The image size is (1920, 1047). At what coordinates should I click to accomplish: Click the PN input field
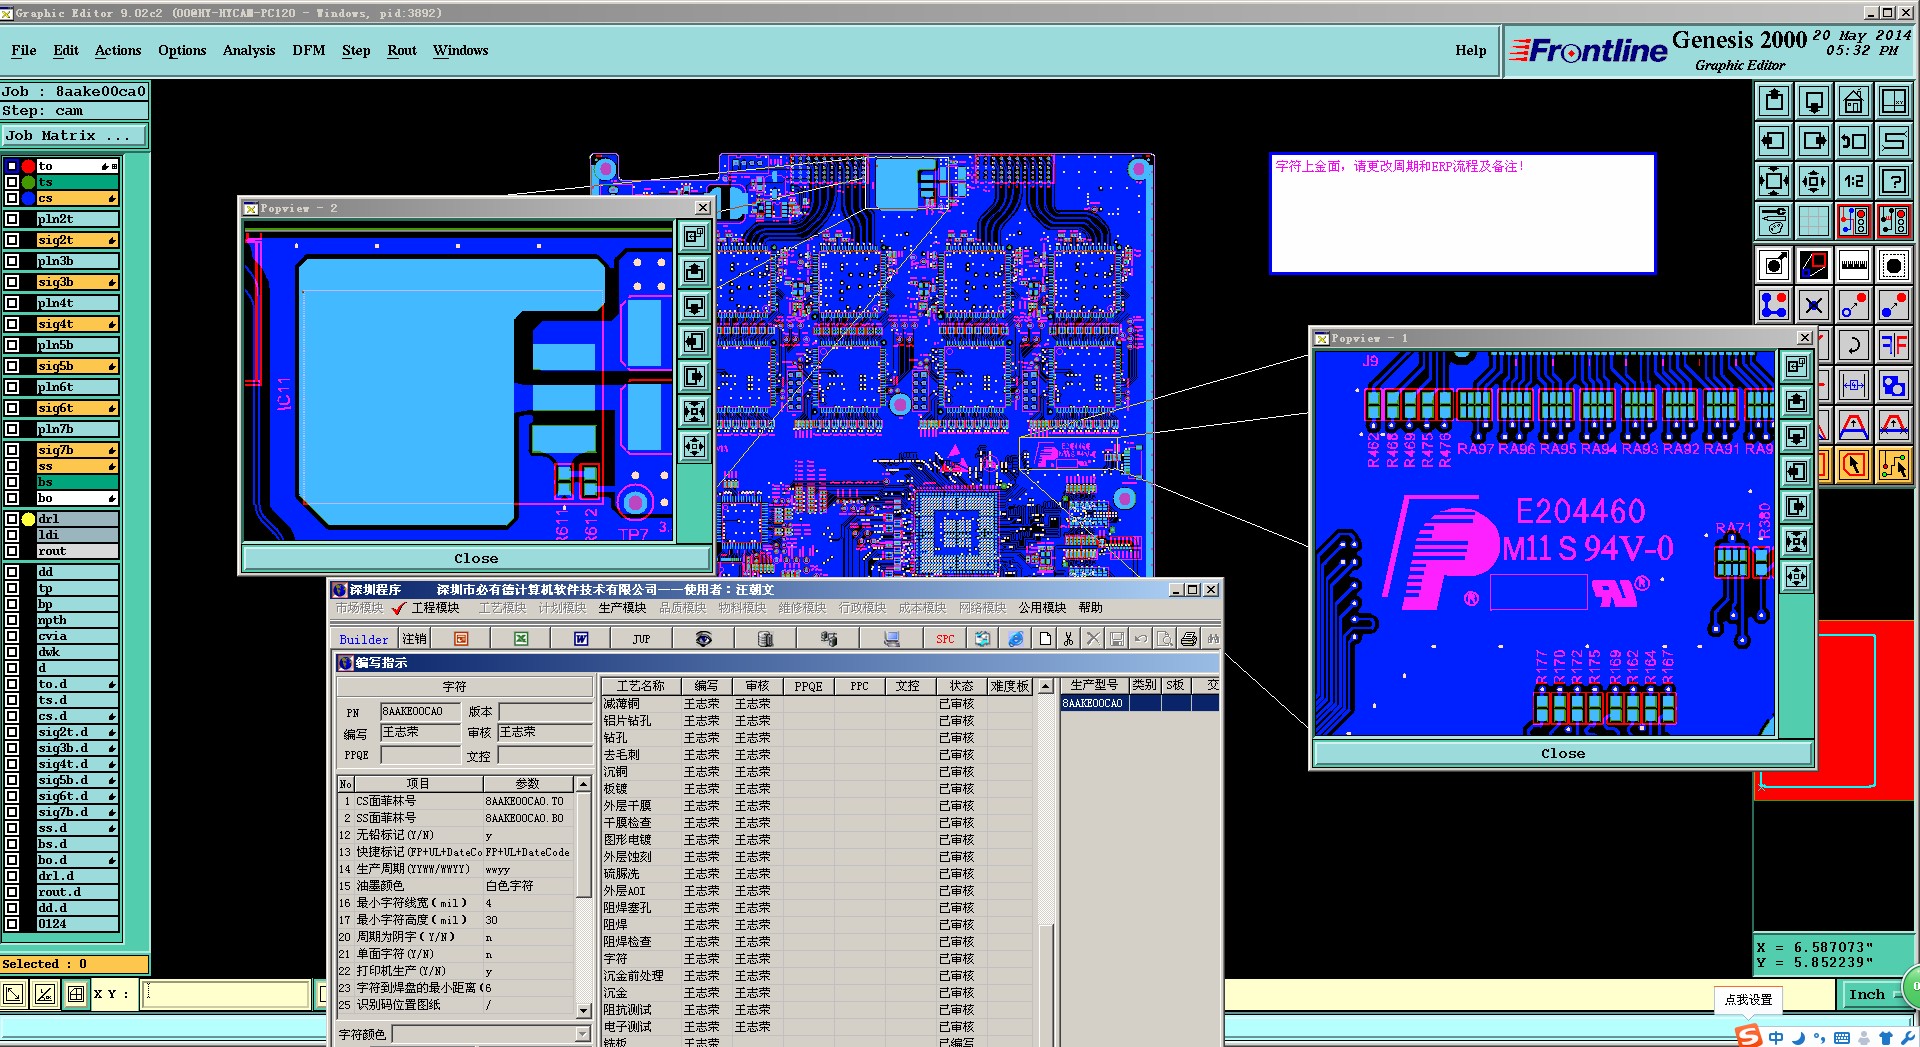(x=420, y=712)
